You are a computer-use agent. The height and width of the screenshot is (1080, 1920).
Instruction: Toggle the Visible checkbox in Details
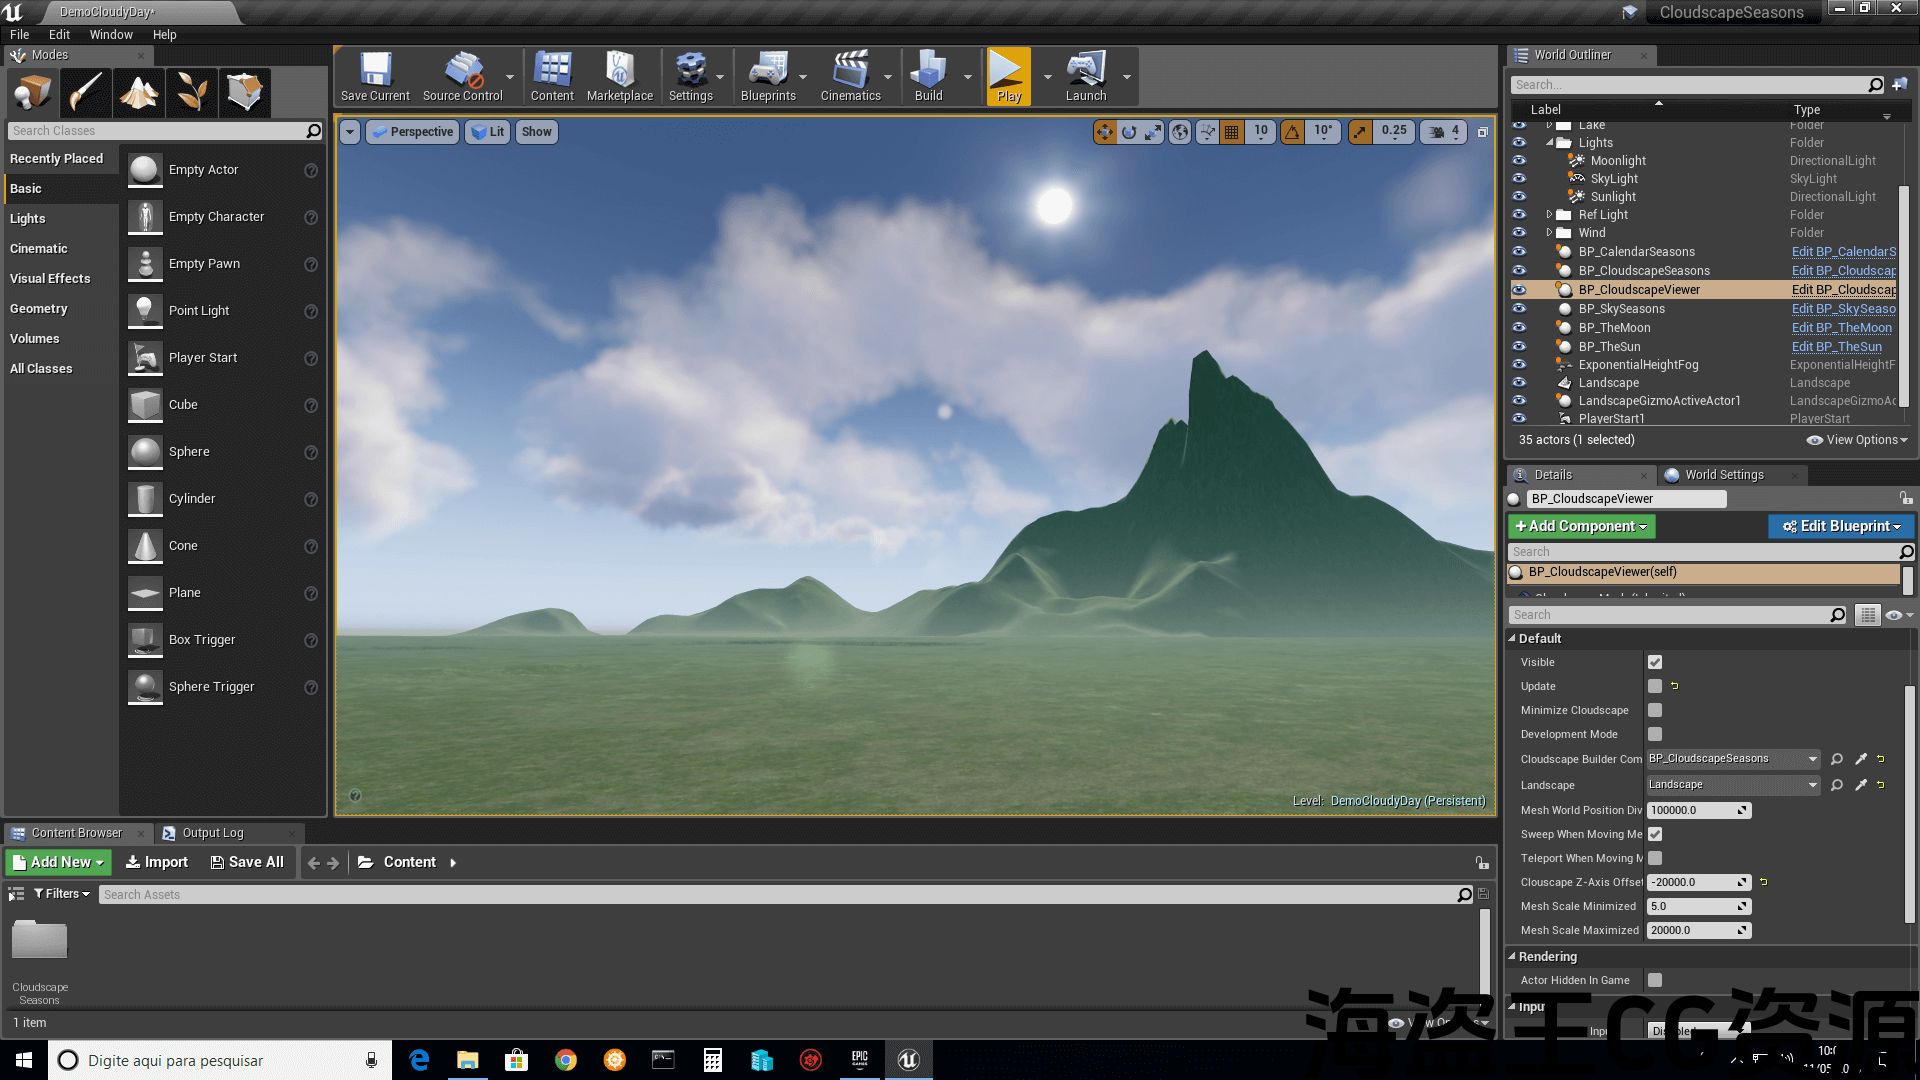click(1655, 662)
